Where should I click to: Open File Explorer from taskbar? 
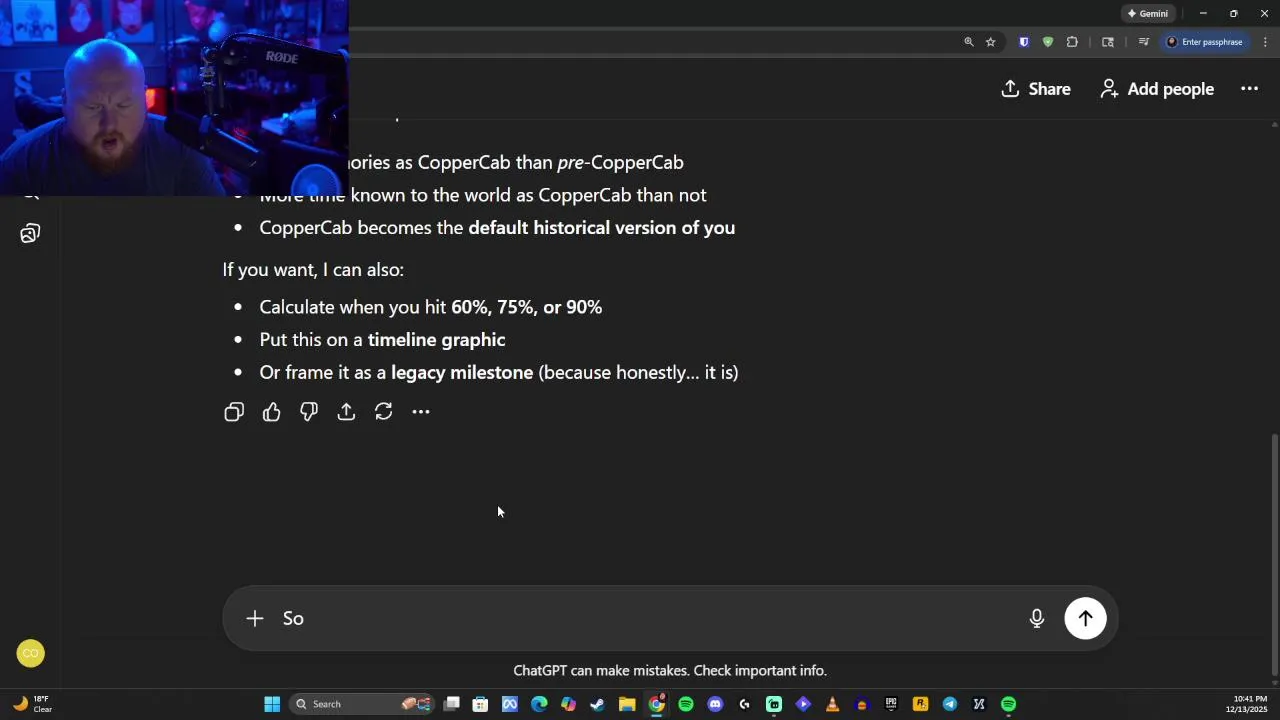pos(627,704)
